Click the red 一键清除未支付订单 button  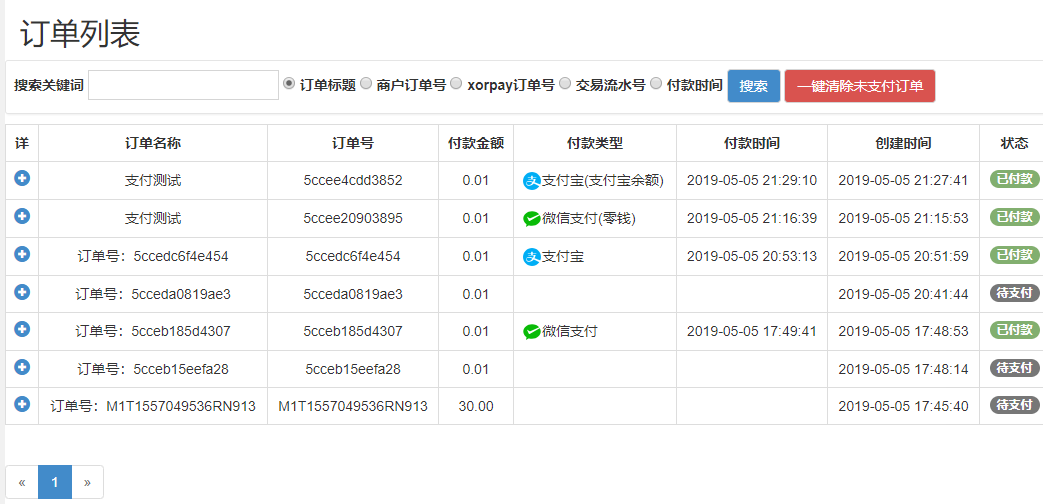(860, 86)
